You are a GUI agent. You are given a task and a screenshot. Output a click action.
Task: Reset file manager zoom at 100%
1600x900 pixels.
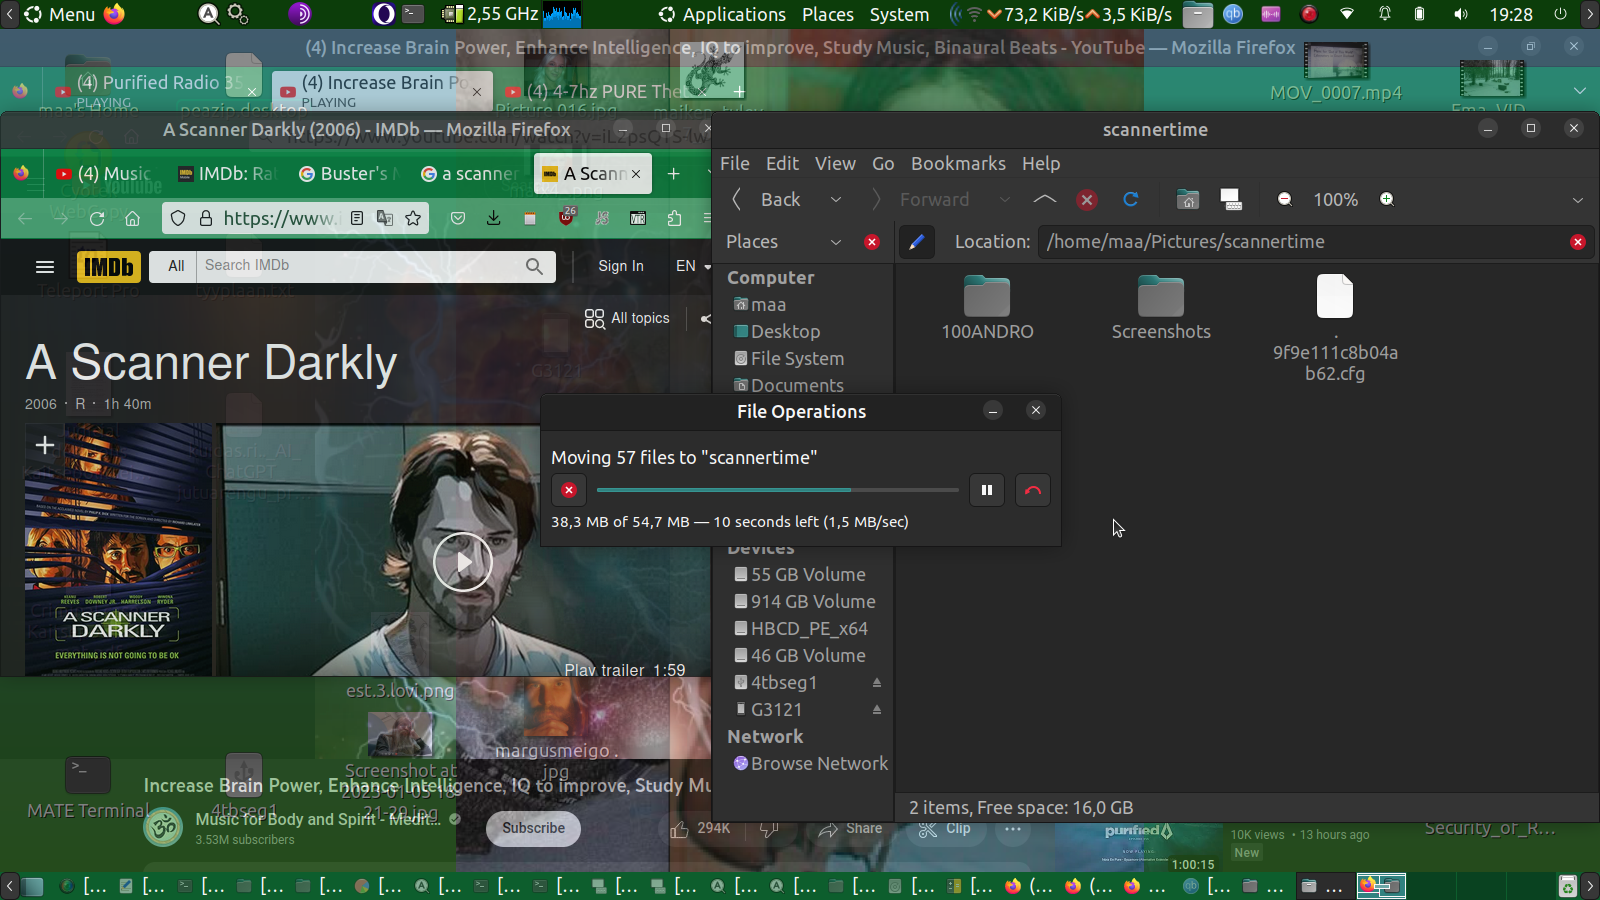[1336, 200]
